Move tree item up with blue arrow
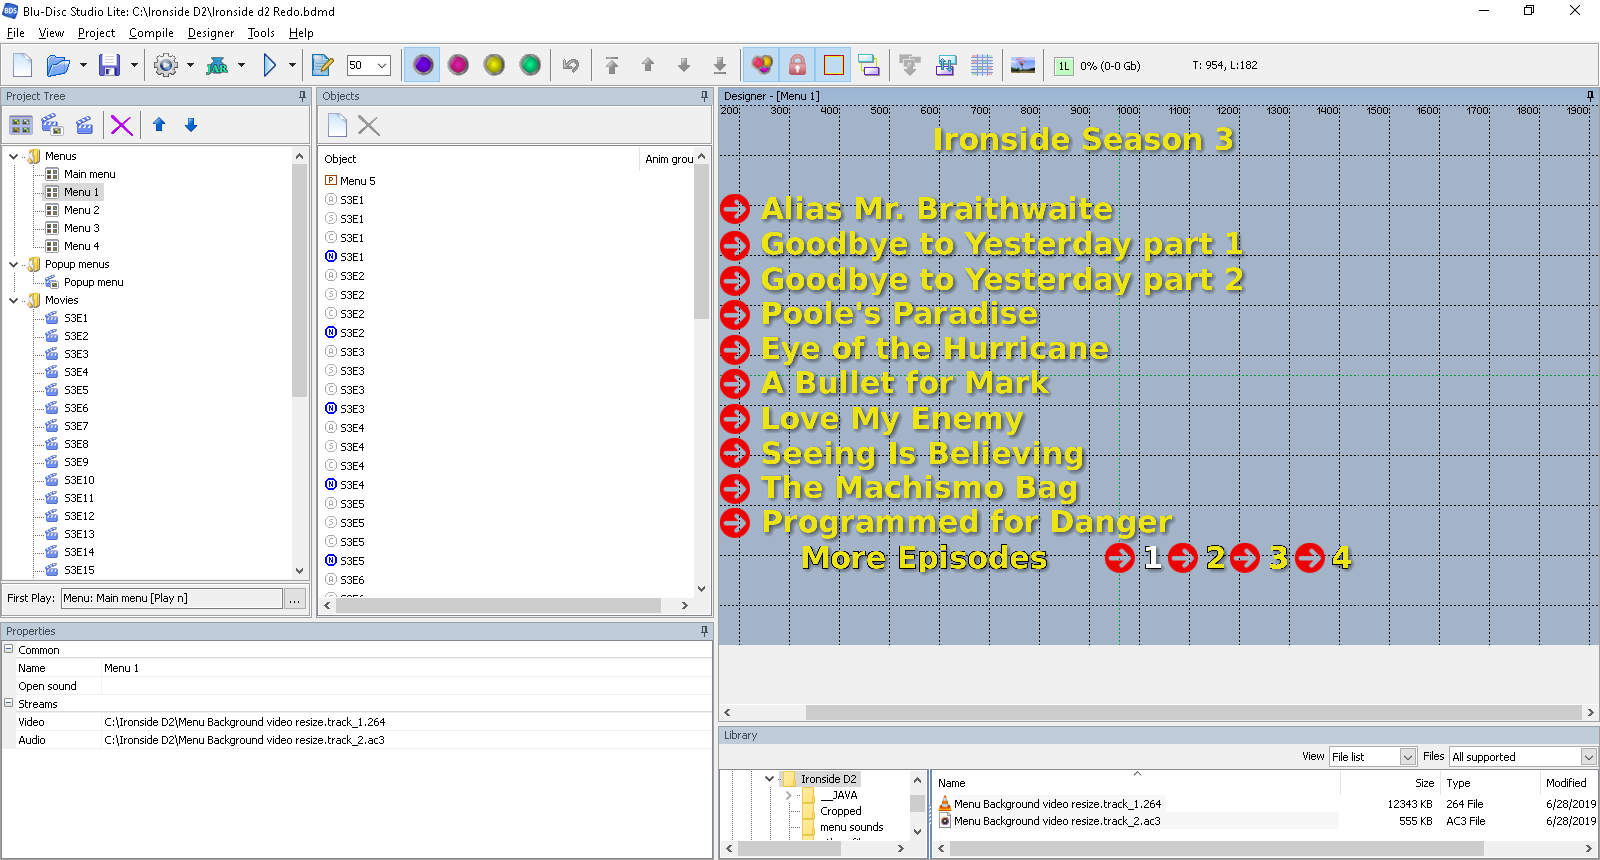Screen dimensions: 1600x860 pyautogui.click(x=159, y=125)
